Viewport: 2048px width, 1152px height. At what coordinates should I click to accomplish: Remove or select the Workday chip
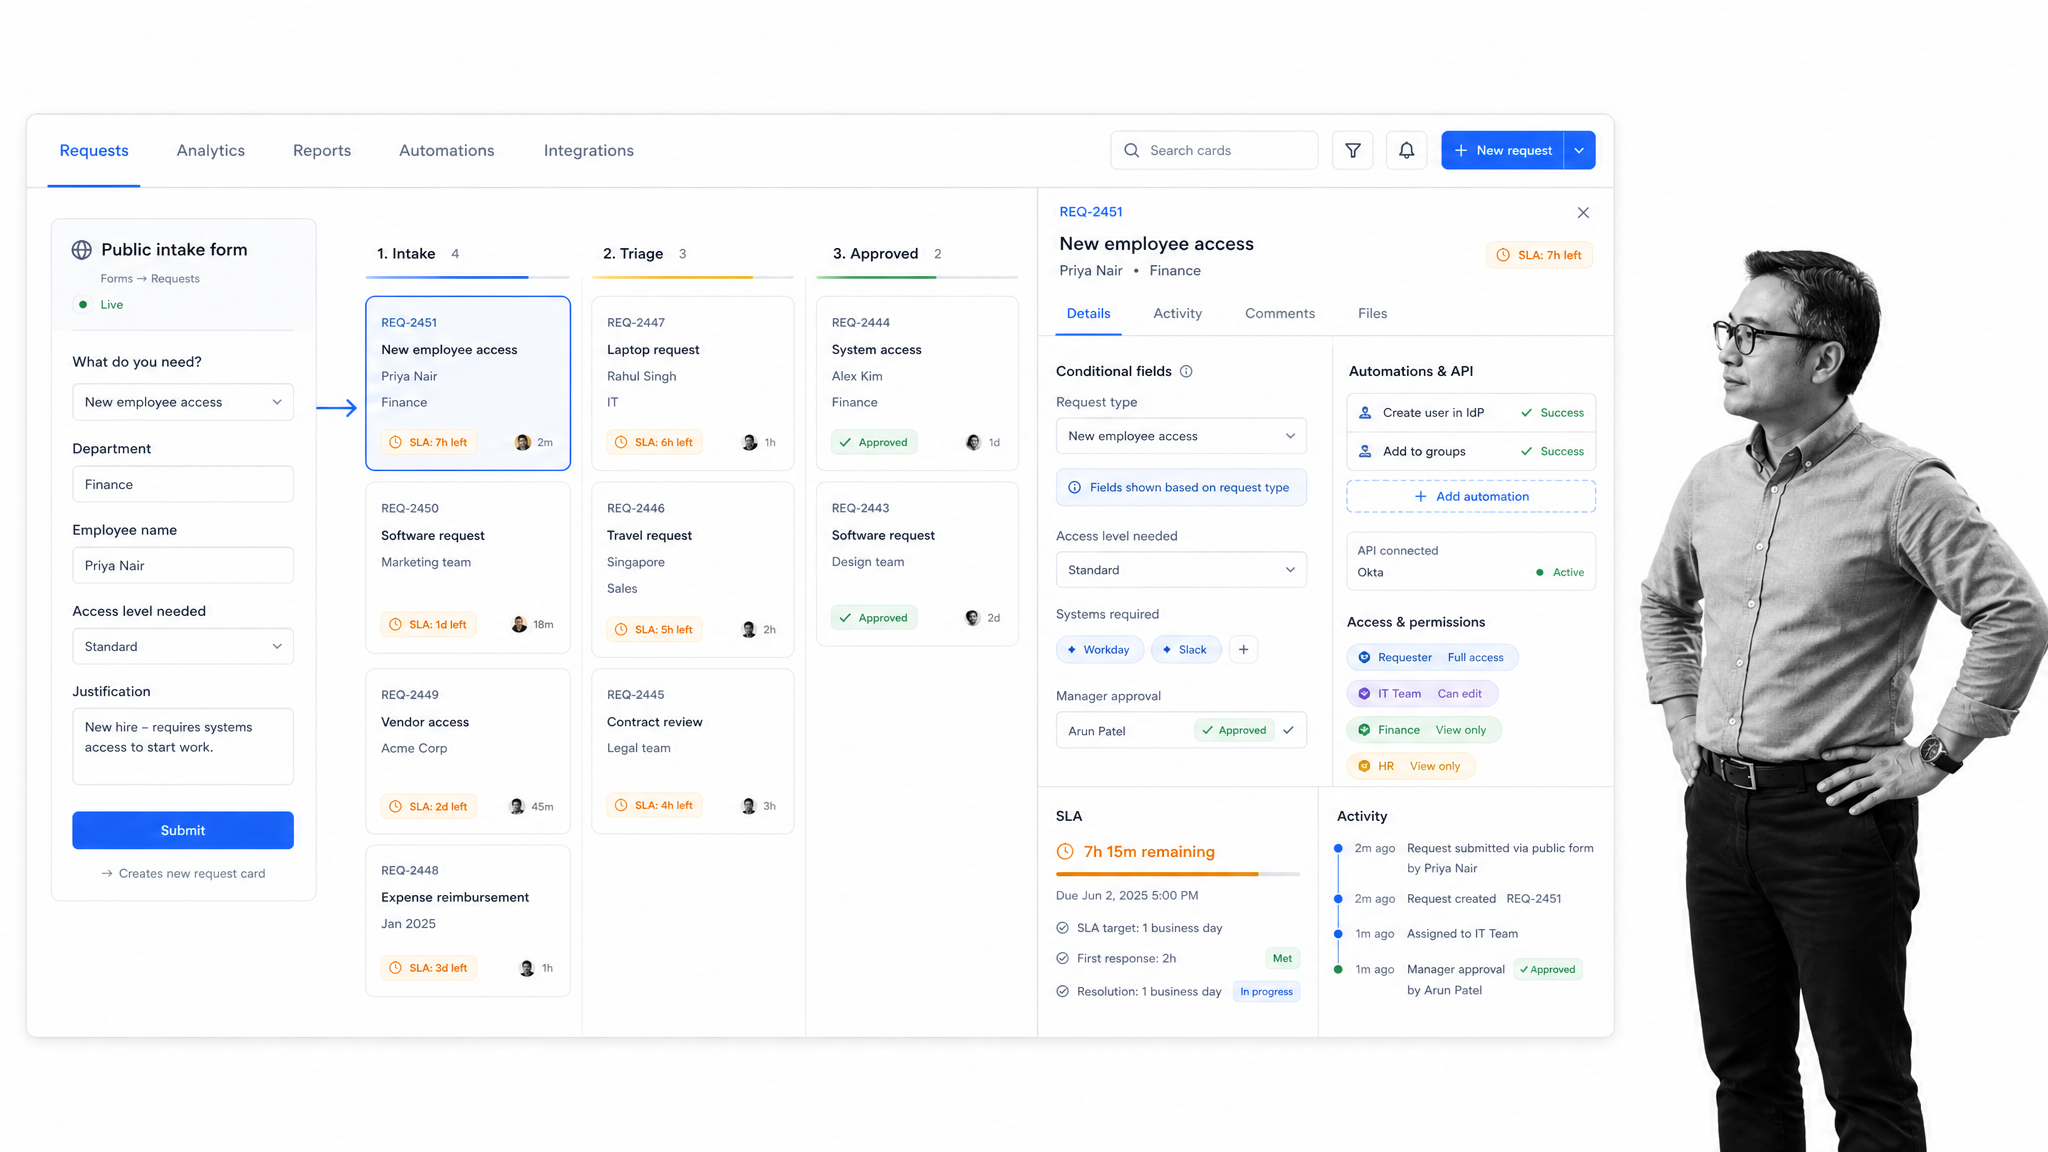pyautogui.click(x=1099, y=649)
